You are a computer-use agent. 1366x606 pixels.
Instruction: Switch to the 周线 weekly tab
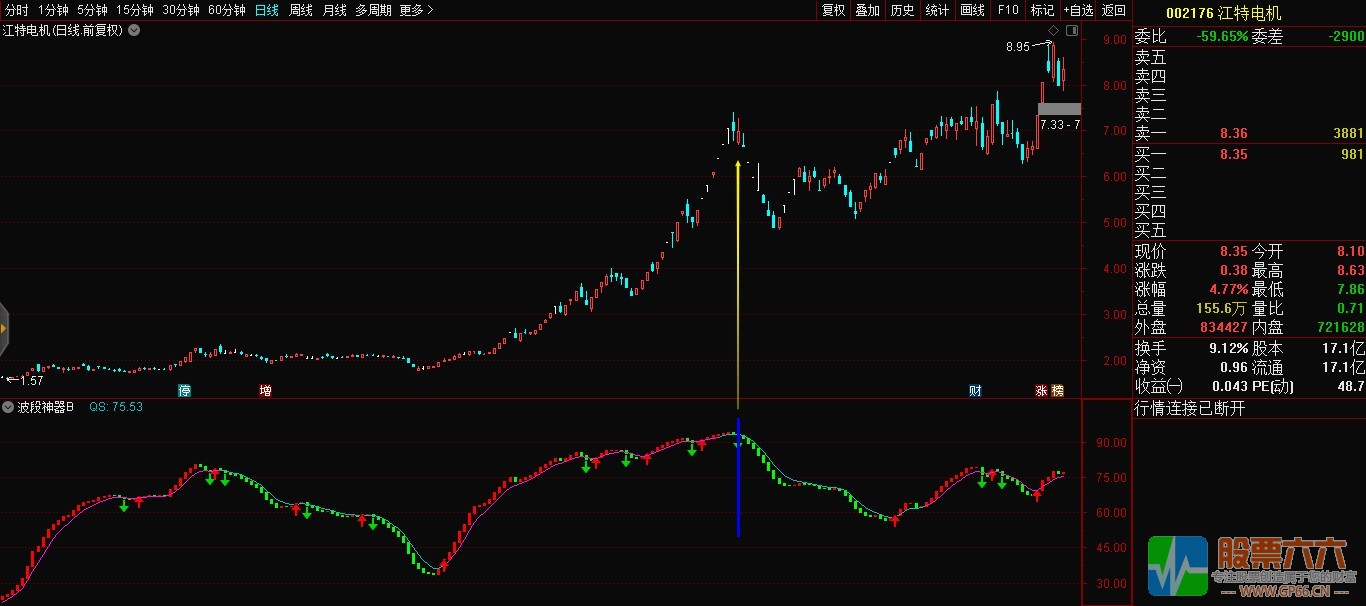301,10
